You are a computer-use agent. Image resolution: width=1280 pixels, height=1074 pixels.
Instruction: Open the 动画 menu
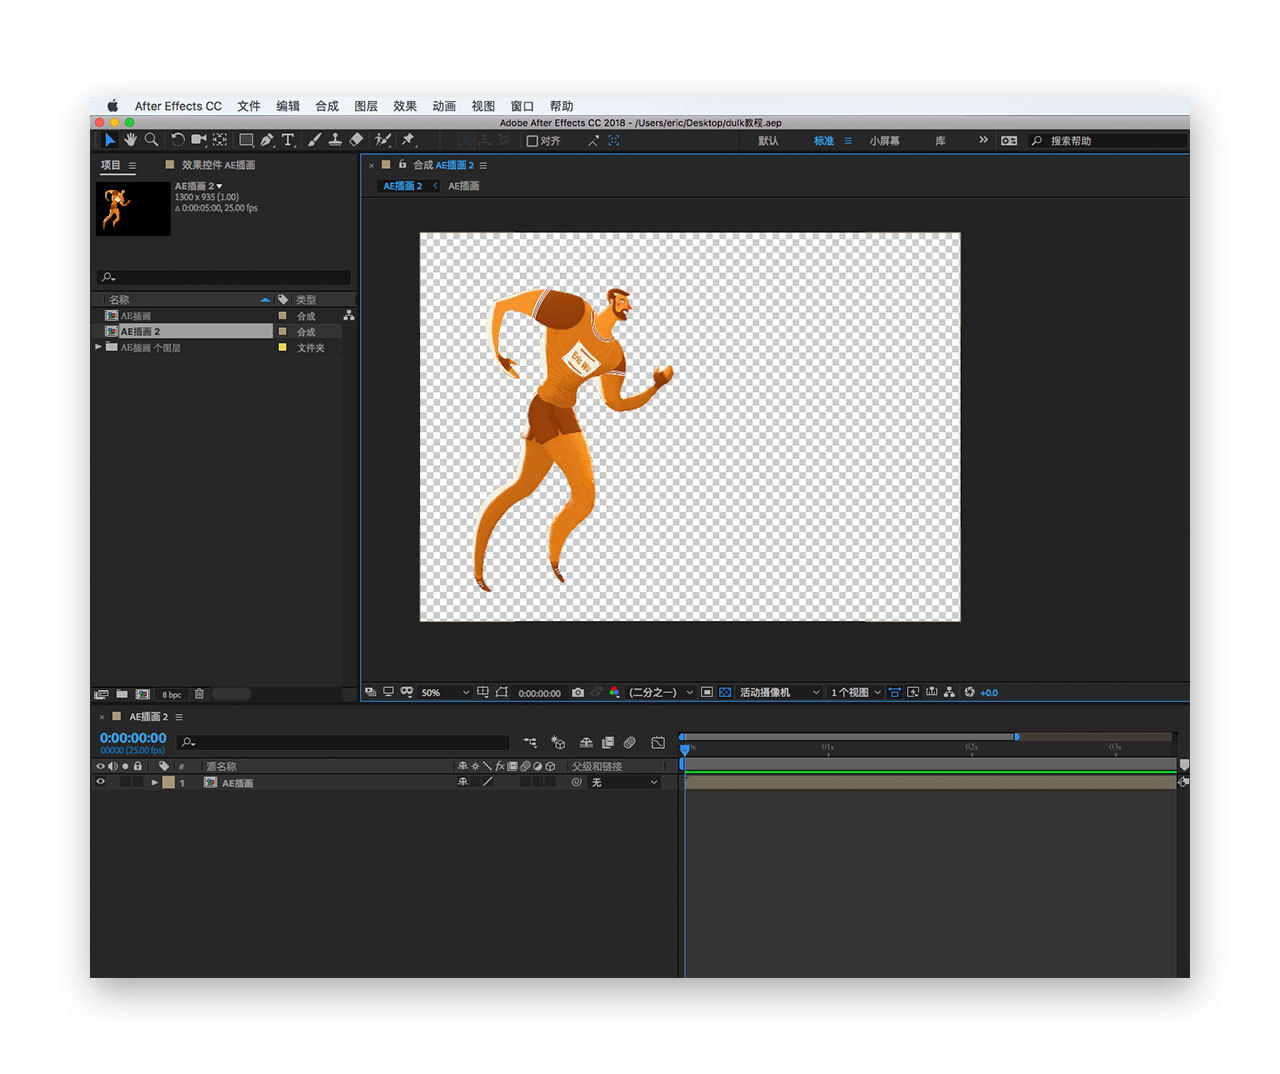(444, 106)
